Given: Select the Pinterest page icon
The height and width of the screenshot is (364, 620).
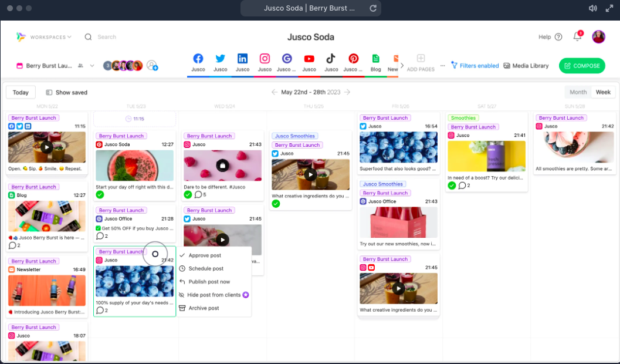Looking at the screenshot, I should click(x=353, y=59).
